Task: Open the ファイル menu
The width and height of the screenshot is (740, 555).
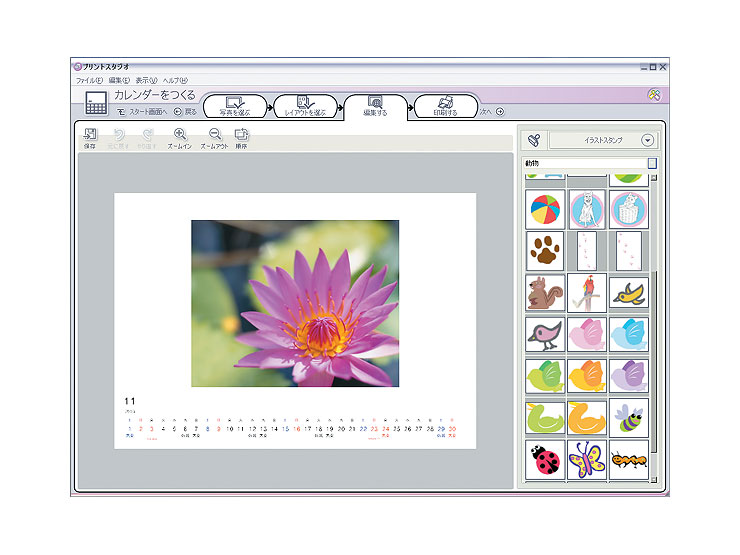Action: click(x=89, y=80)
